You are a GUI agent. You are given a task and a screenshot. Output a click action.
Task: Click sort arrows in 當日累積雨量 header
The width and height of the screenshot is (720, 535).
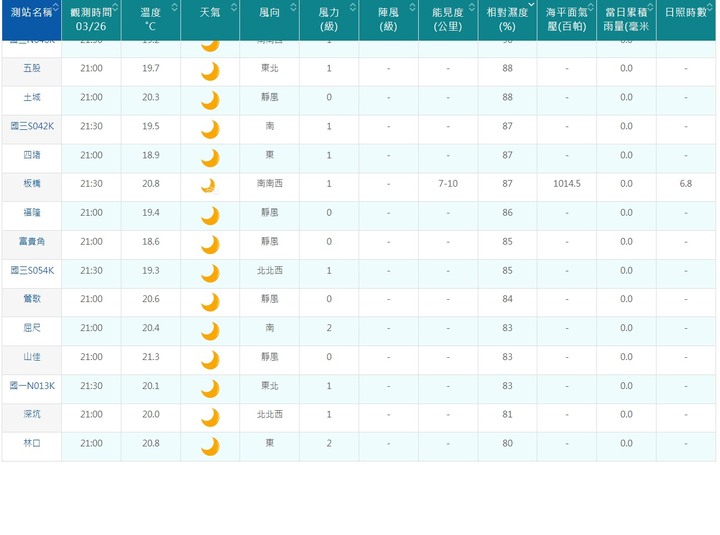point(650,7)
